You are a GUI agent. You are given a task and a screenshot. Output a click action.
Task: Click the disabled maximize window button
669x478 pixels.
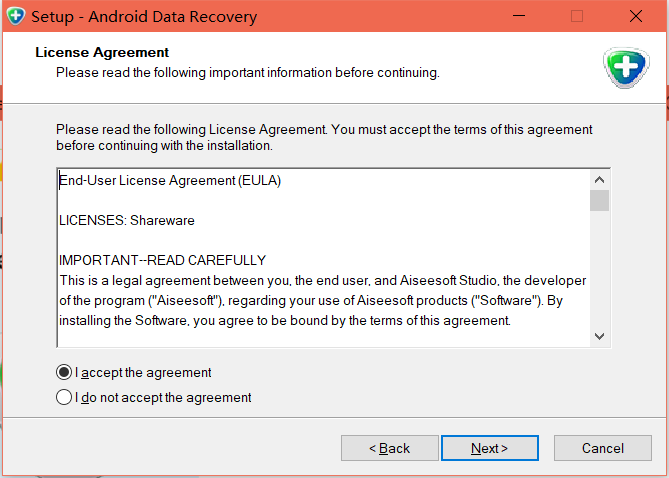tap(577, 16)
